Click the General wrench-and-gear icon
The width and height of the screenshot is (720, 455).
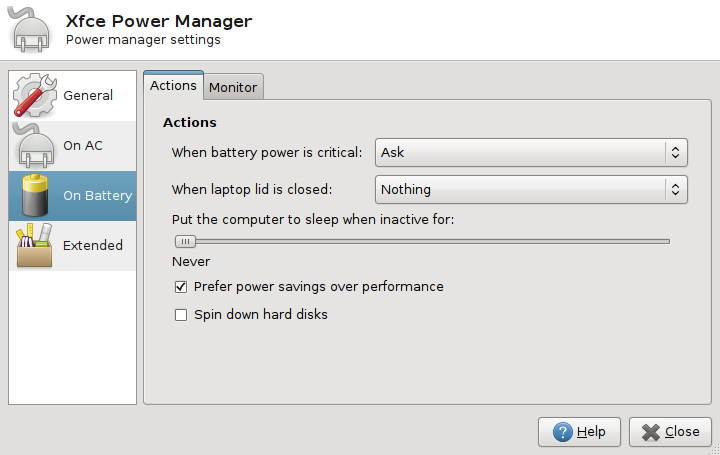[35, 96]
